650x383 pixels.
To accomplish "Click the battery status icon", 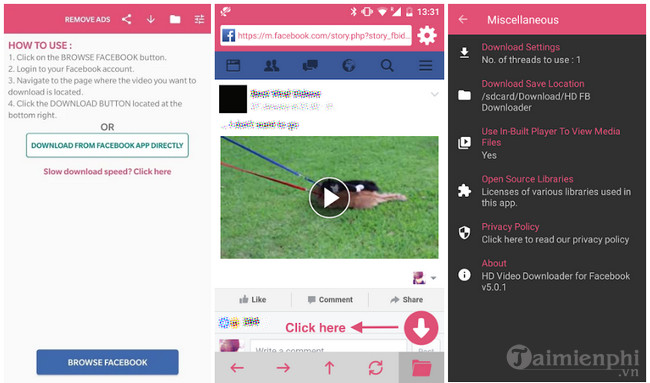I will [409, 12].
